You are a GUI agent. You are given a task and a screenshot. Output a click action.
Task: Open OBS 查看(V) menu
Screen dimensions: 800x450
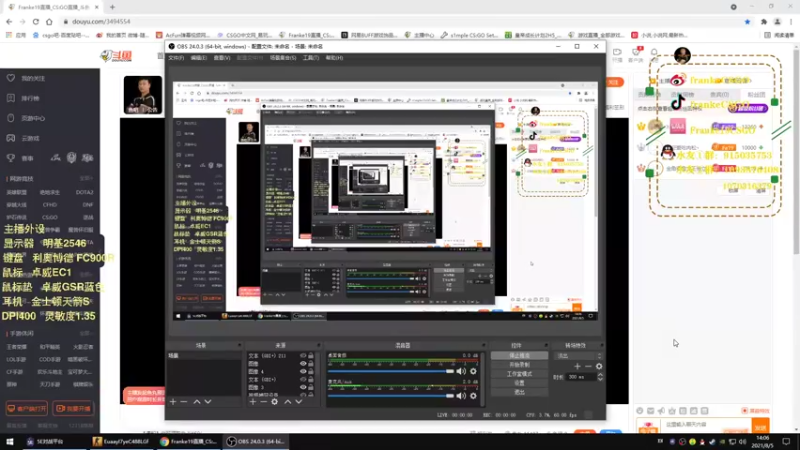pyautogui.click(x=221, y=58)
